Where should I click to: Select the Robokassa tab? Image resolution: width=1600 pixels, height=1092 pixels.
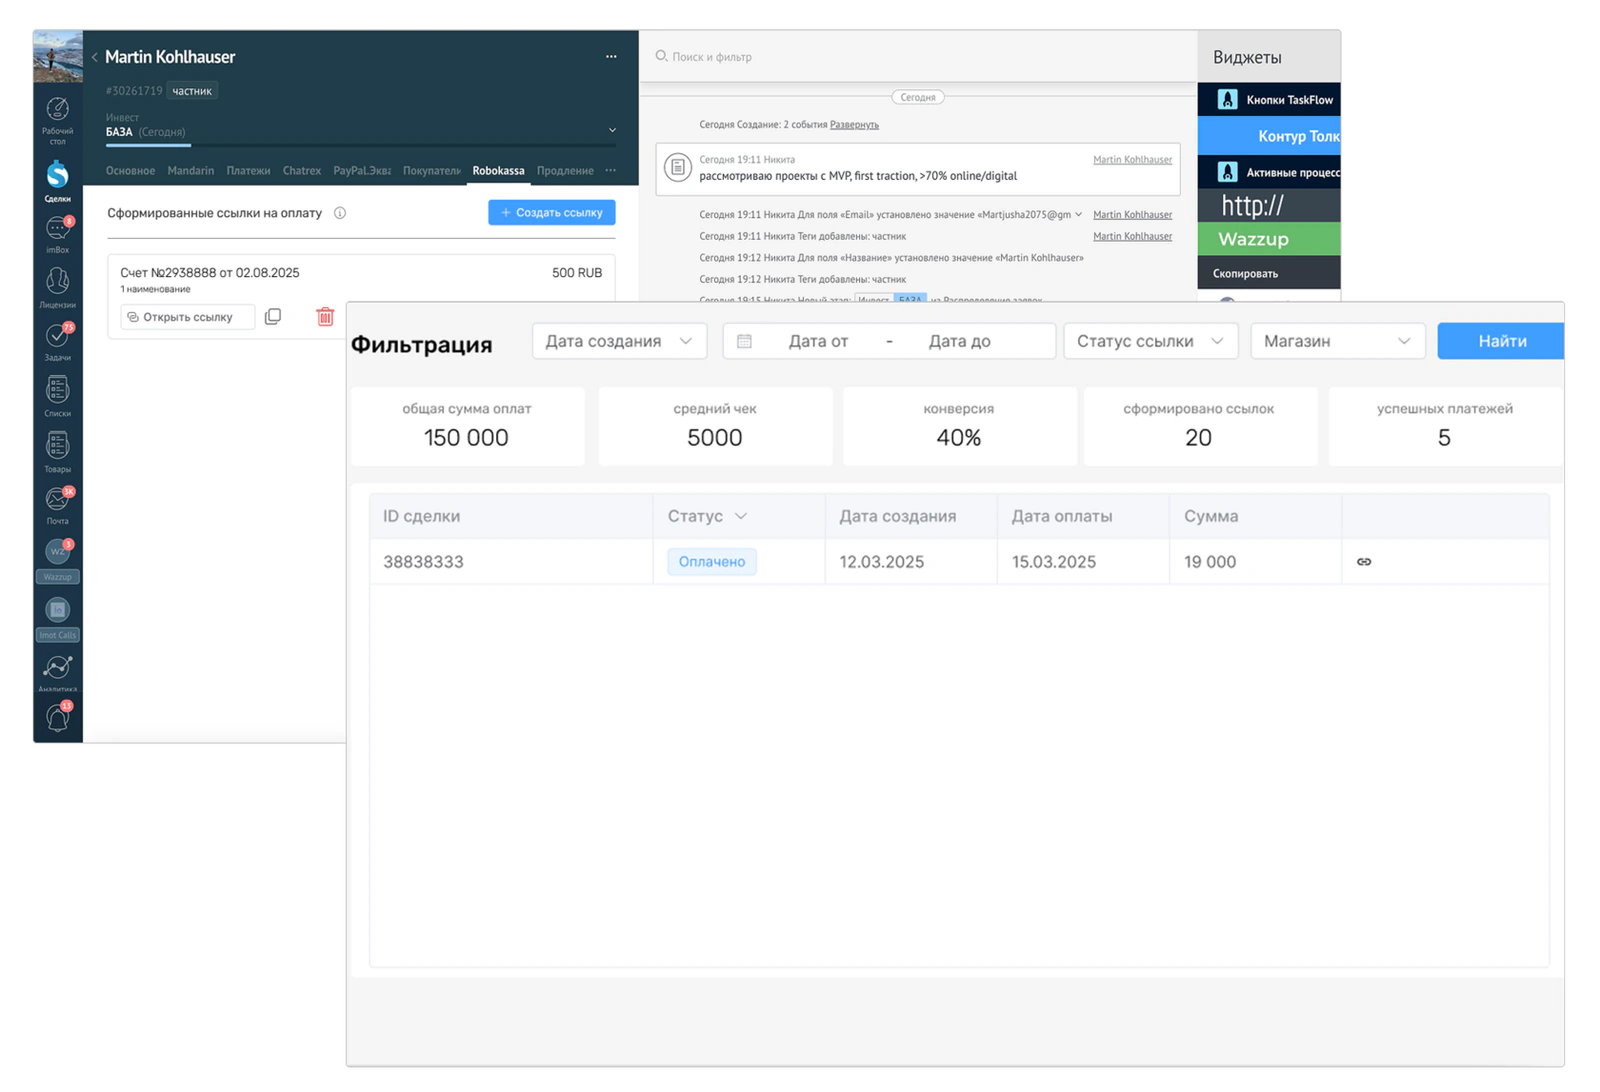coord(498,171)
